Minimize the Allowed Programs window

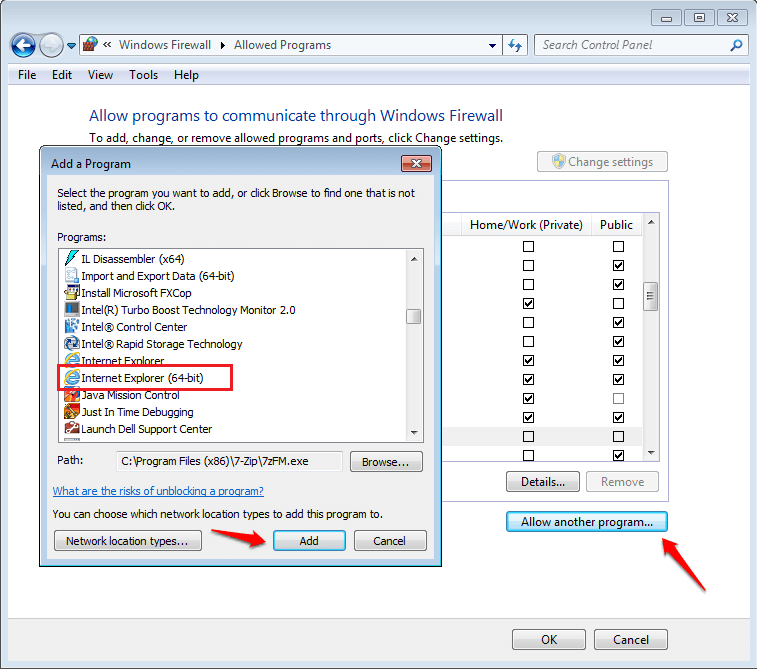click(x=666, y=18)
